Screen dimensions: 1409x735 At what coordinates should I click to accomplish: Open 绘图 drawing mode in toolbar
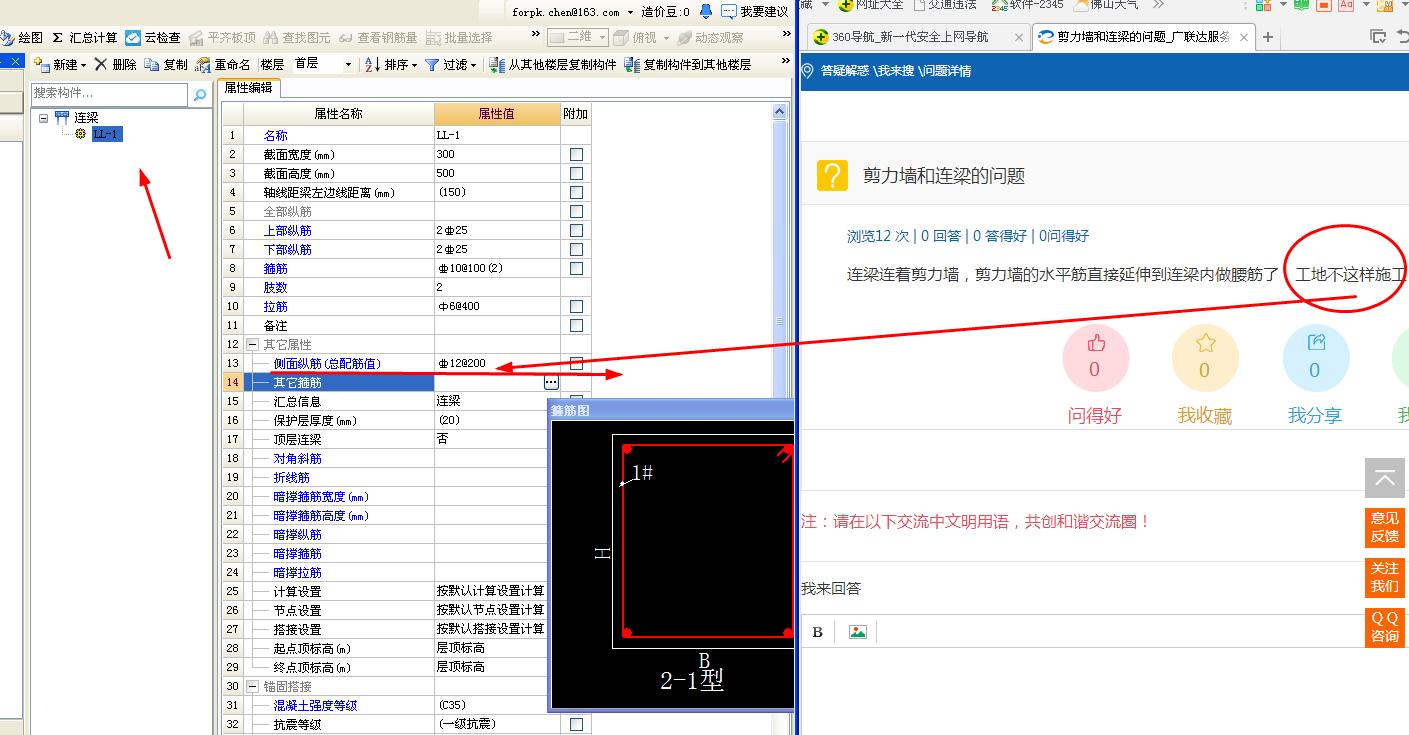pyautogui.click(x=22, y=38)
